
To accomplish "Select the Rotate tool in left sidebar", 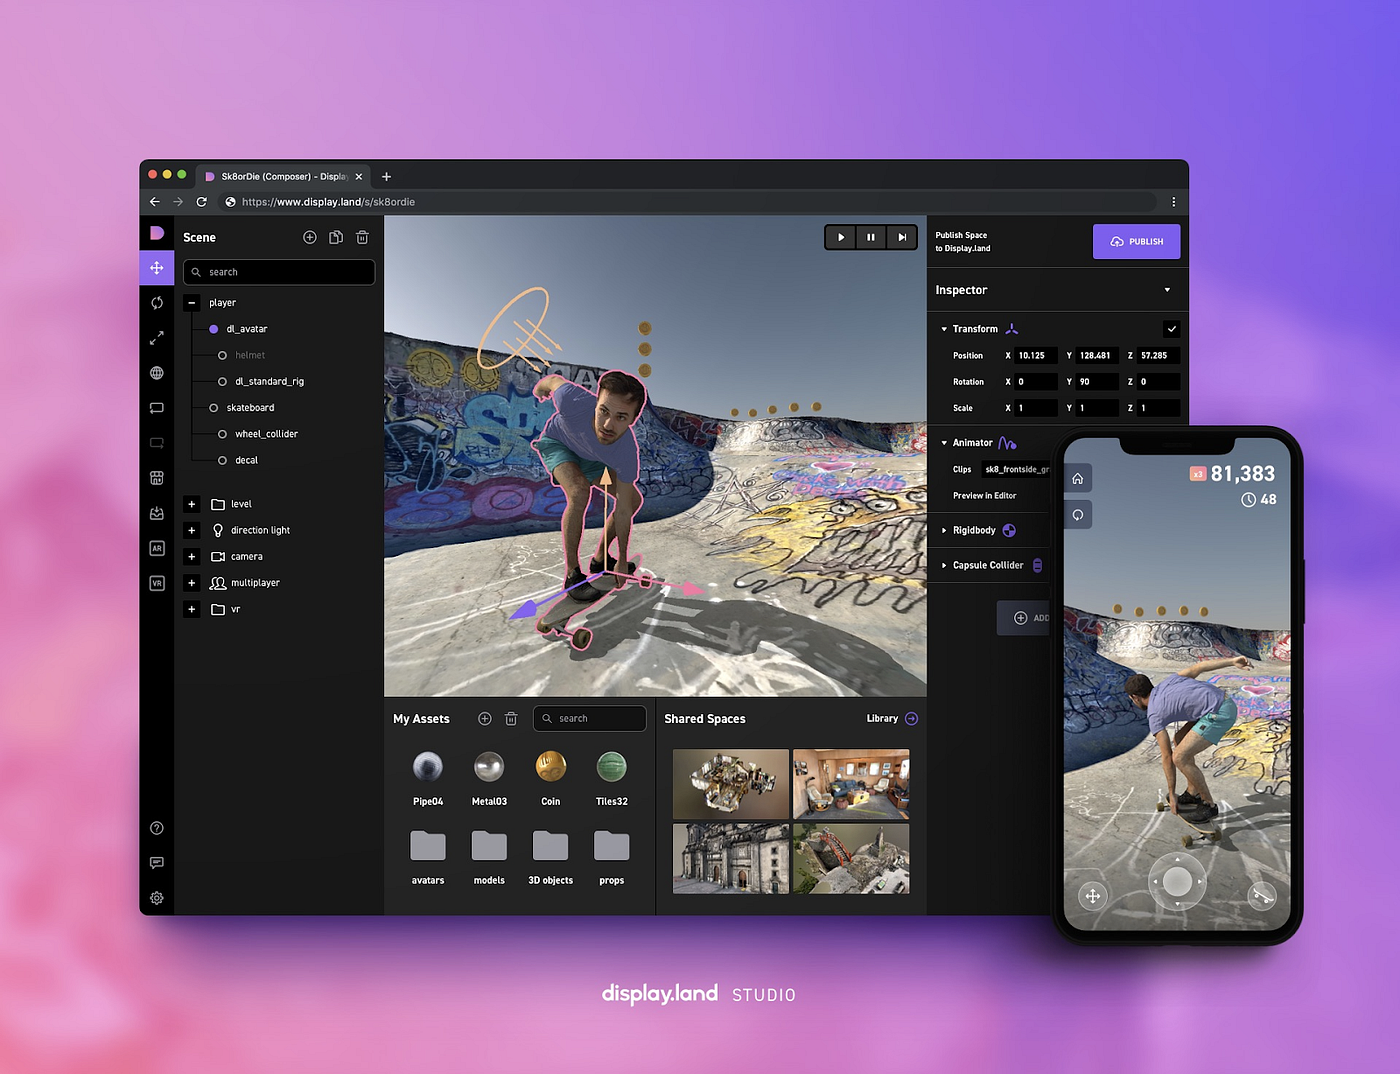I will point(157,303).
